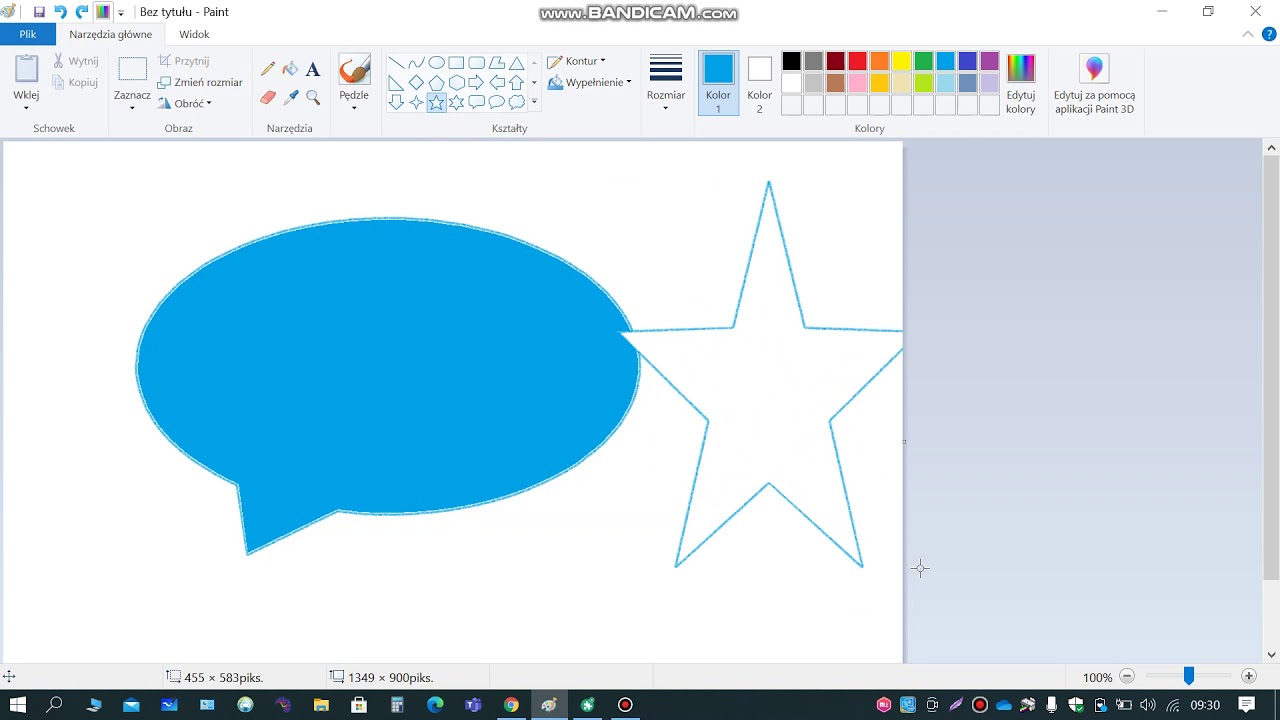Open the Windows Start menu

pos(18,705)
